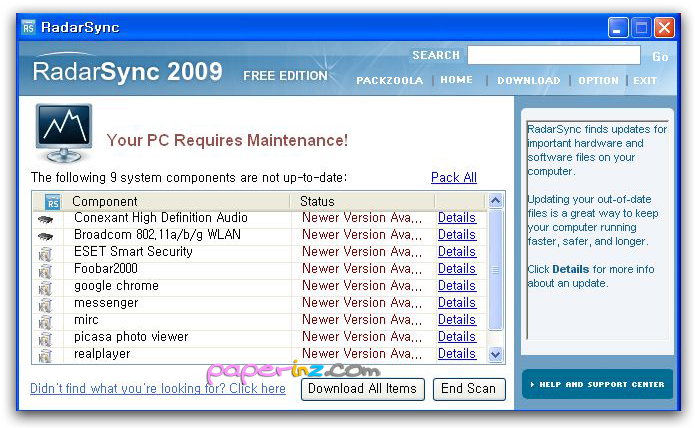The width and height of the screenshot is (695, 428).
Task: Open the PACKZOOLA menu item
Action: (x=390, y=81)
